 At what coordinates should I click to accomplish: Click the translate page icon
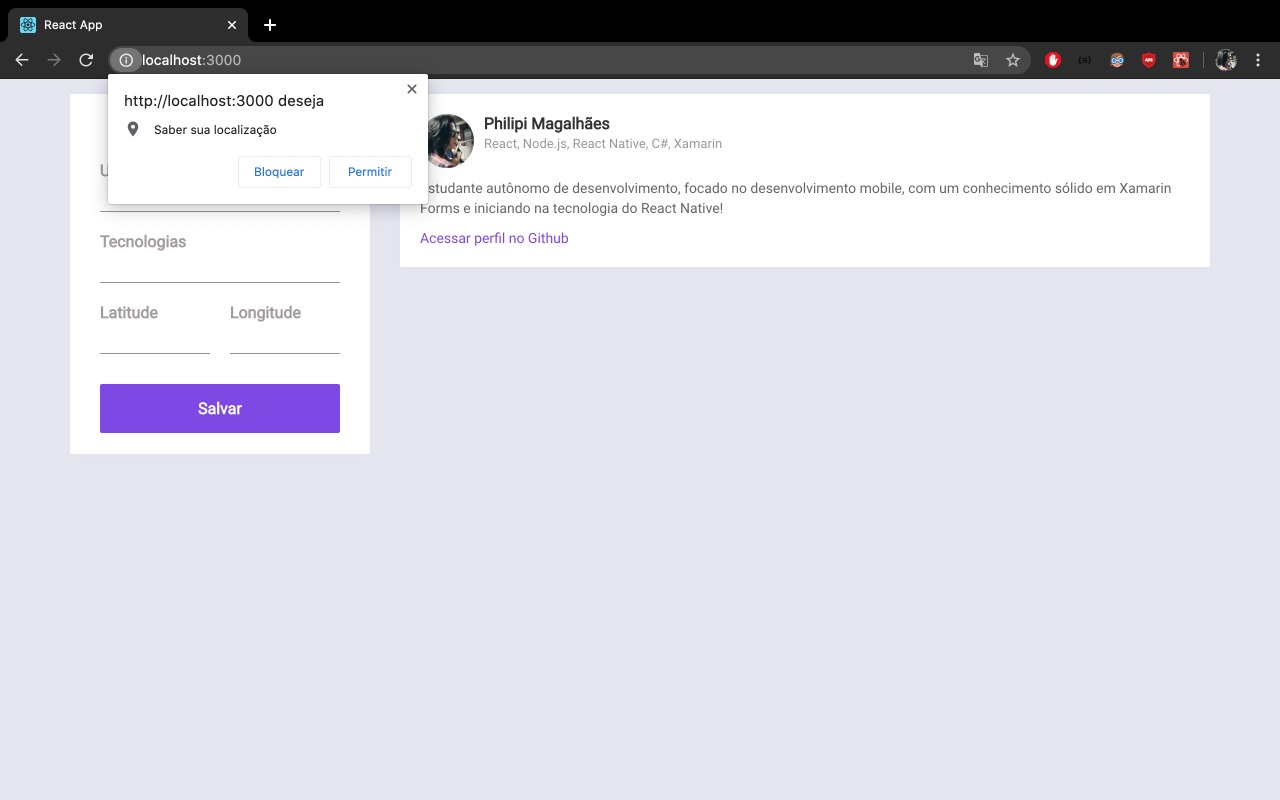[981, 60]
